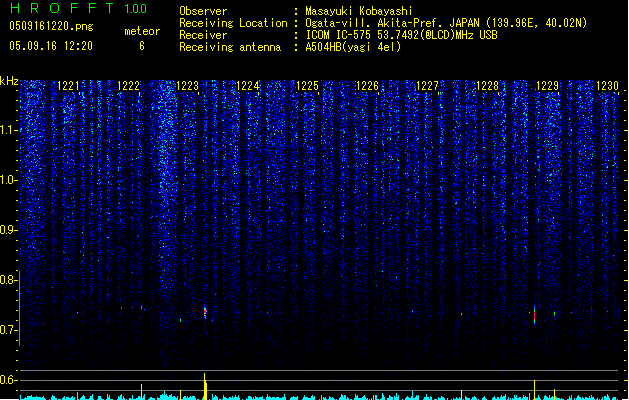Viewport: 629px width, 400px height.
Task: Click the 1230 time marker
Action: click(x=607, y=86)
